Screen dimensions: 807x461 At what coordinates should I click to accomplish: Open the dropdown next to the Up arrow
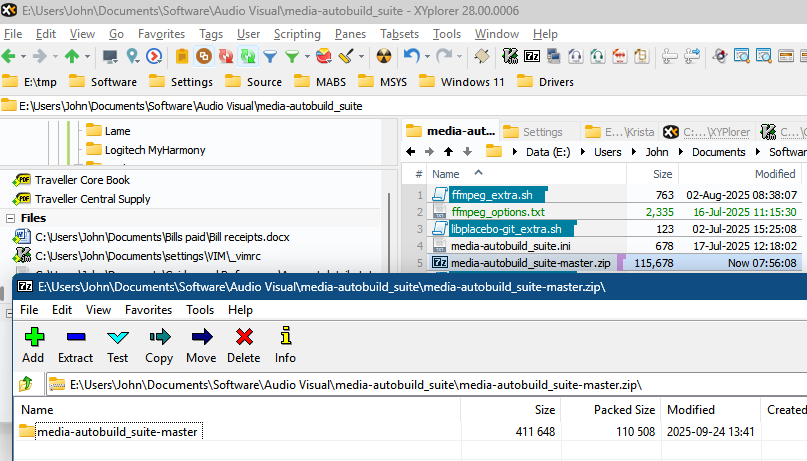pyautogui.click(x=87, y=57)
